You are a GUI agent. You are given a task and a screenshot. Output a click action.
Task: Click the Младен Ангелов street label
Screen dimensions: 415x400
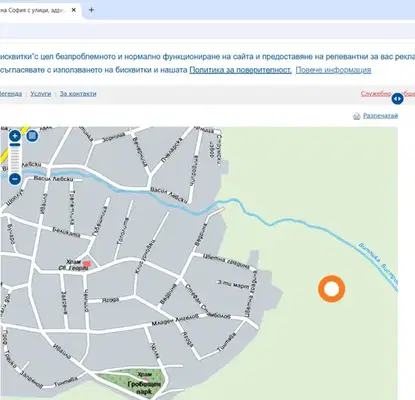(x=175, y=319)
